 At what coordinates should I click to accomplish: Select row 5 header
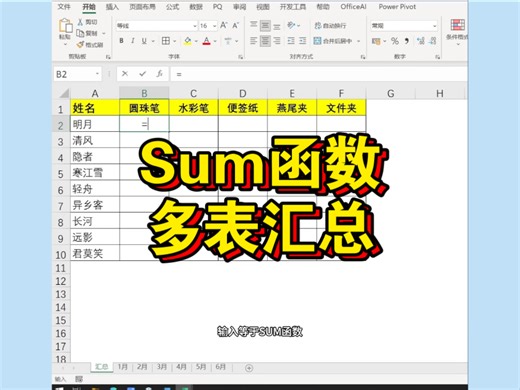point(61,173)
